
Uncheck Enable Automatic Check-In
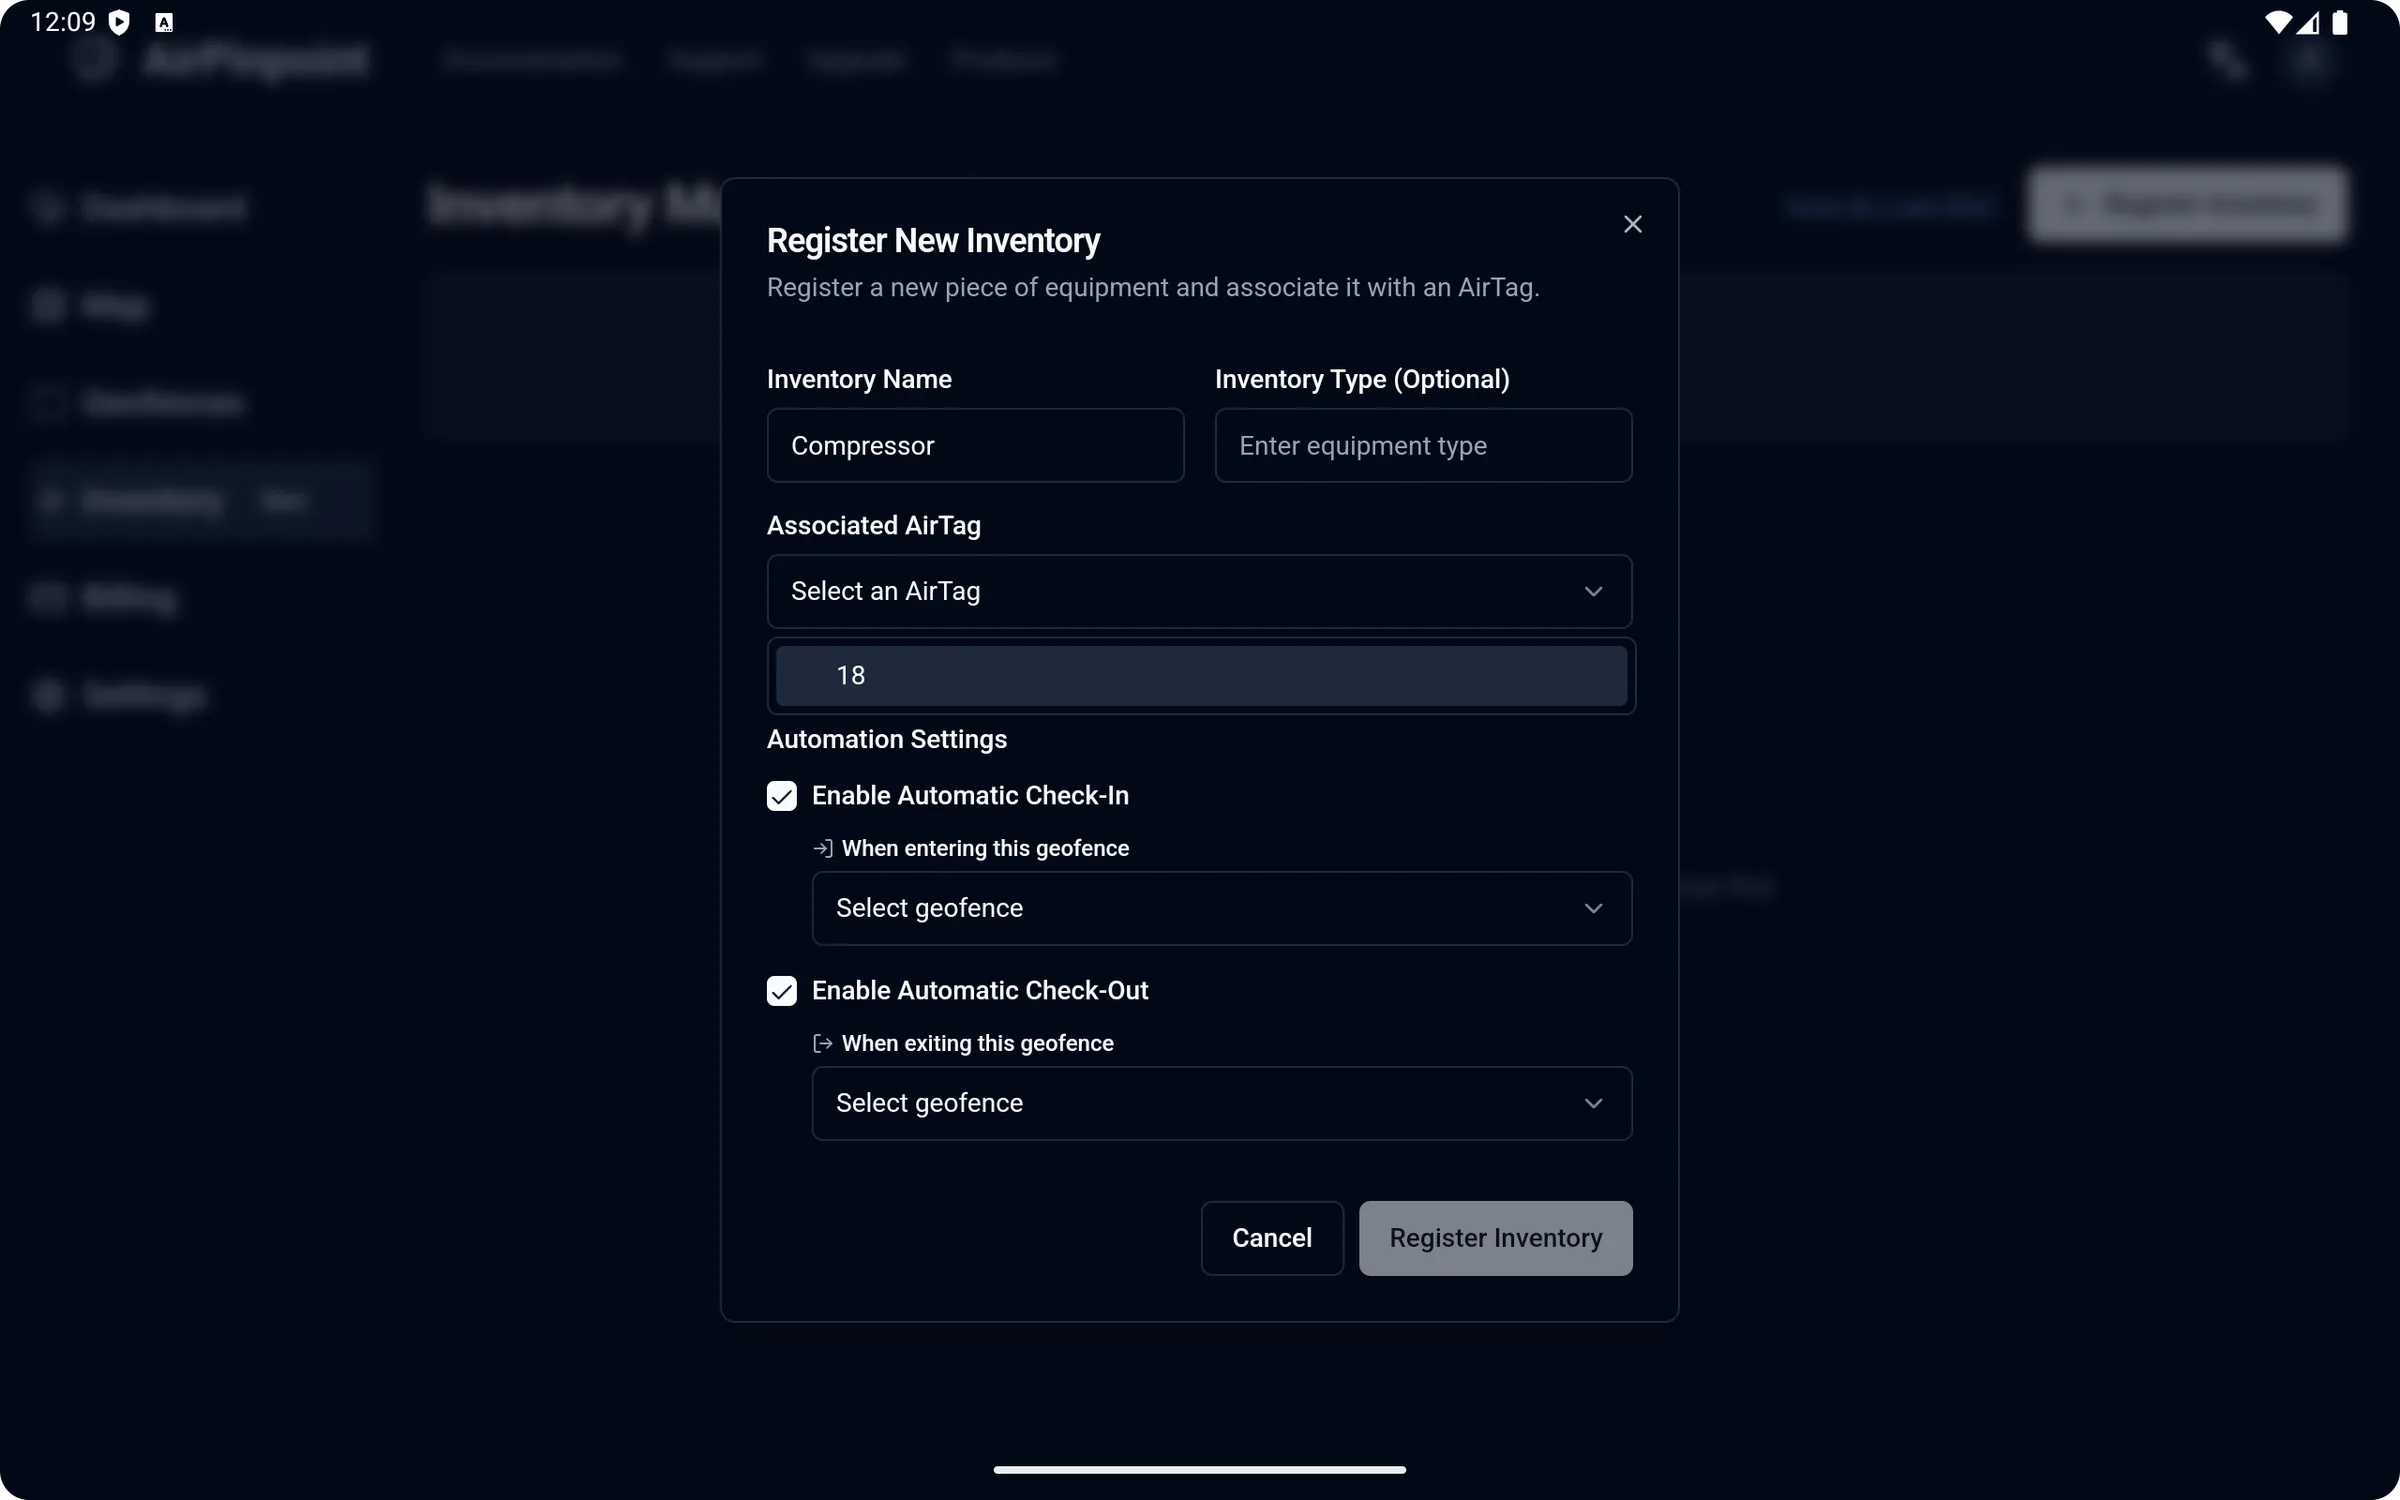782,796
